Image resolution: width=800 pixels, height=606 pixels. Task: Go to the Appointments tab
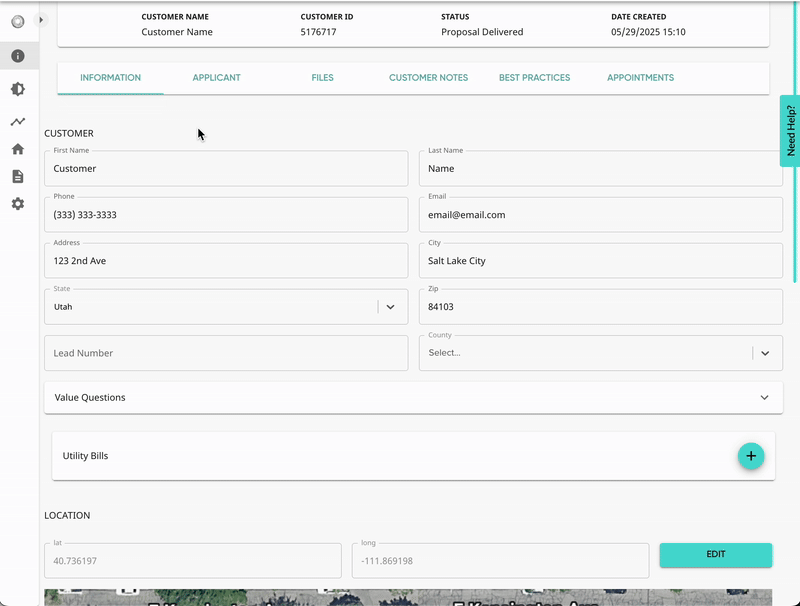coord(640,78)
